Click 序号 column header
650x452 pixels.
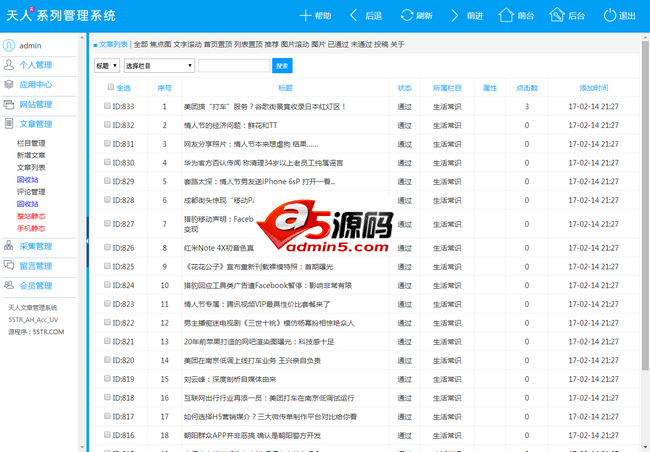click(164, 88)
